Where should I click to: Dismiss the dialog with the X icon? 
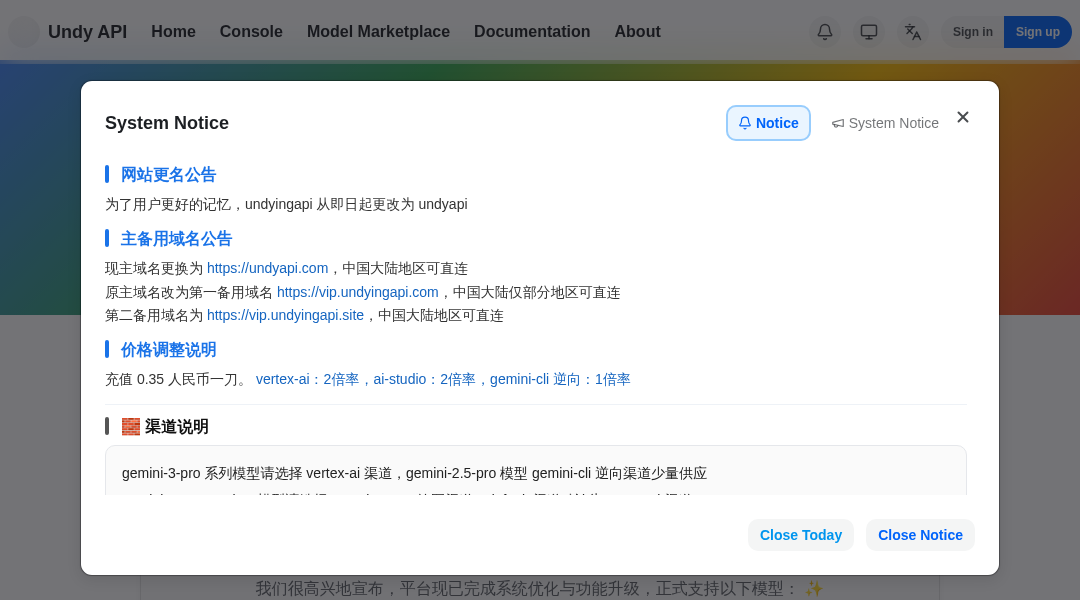[963, 117]
